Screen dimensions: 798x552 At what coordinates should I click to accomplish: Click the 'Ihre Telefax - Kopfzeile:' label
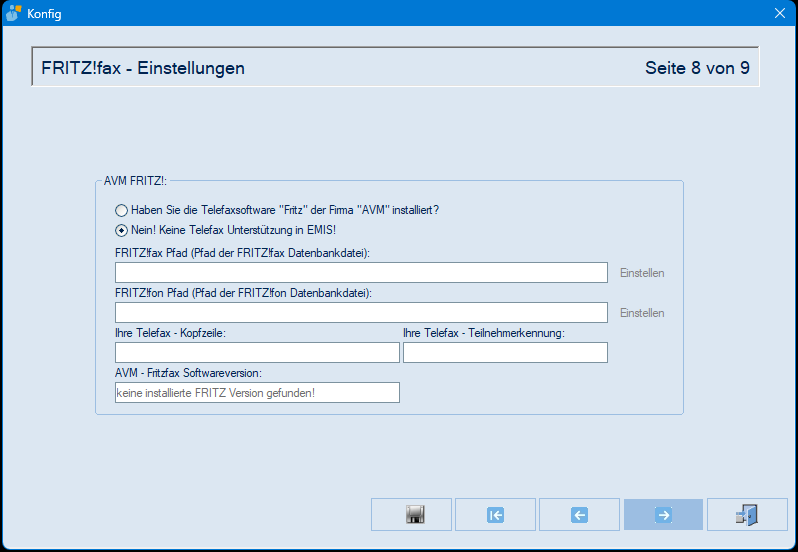pos(170,333)
